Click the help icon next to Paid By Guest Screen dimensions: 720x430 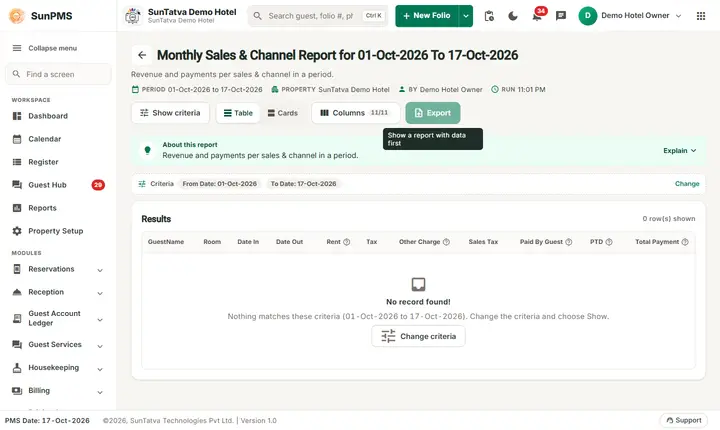(568, 242)
